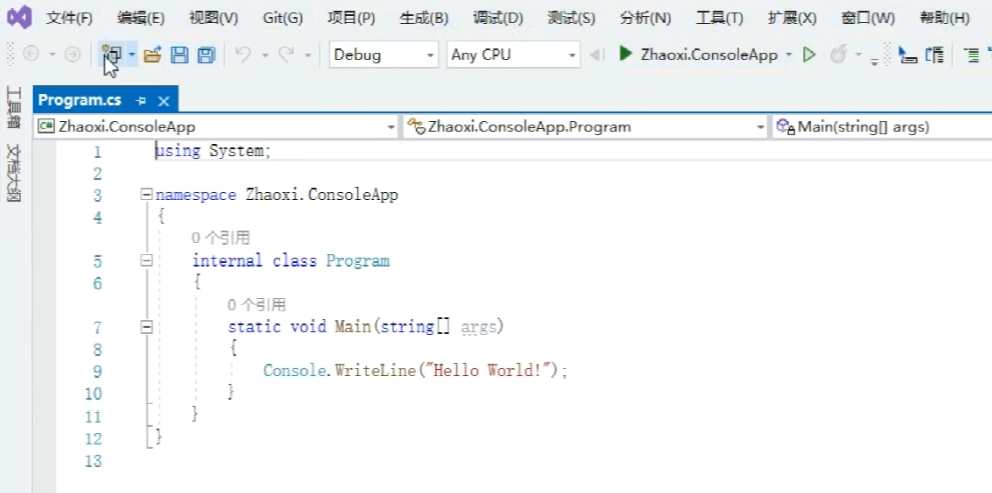The image size is (992, 493).
Task: Start debugging with the green play icon
Action: (626, 54)
